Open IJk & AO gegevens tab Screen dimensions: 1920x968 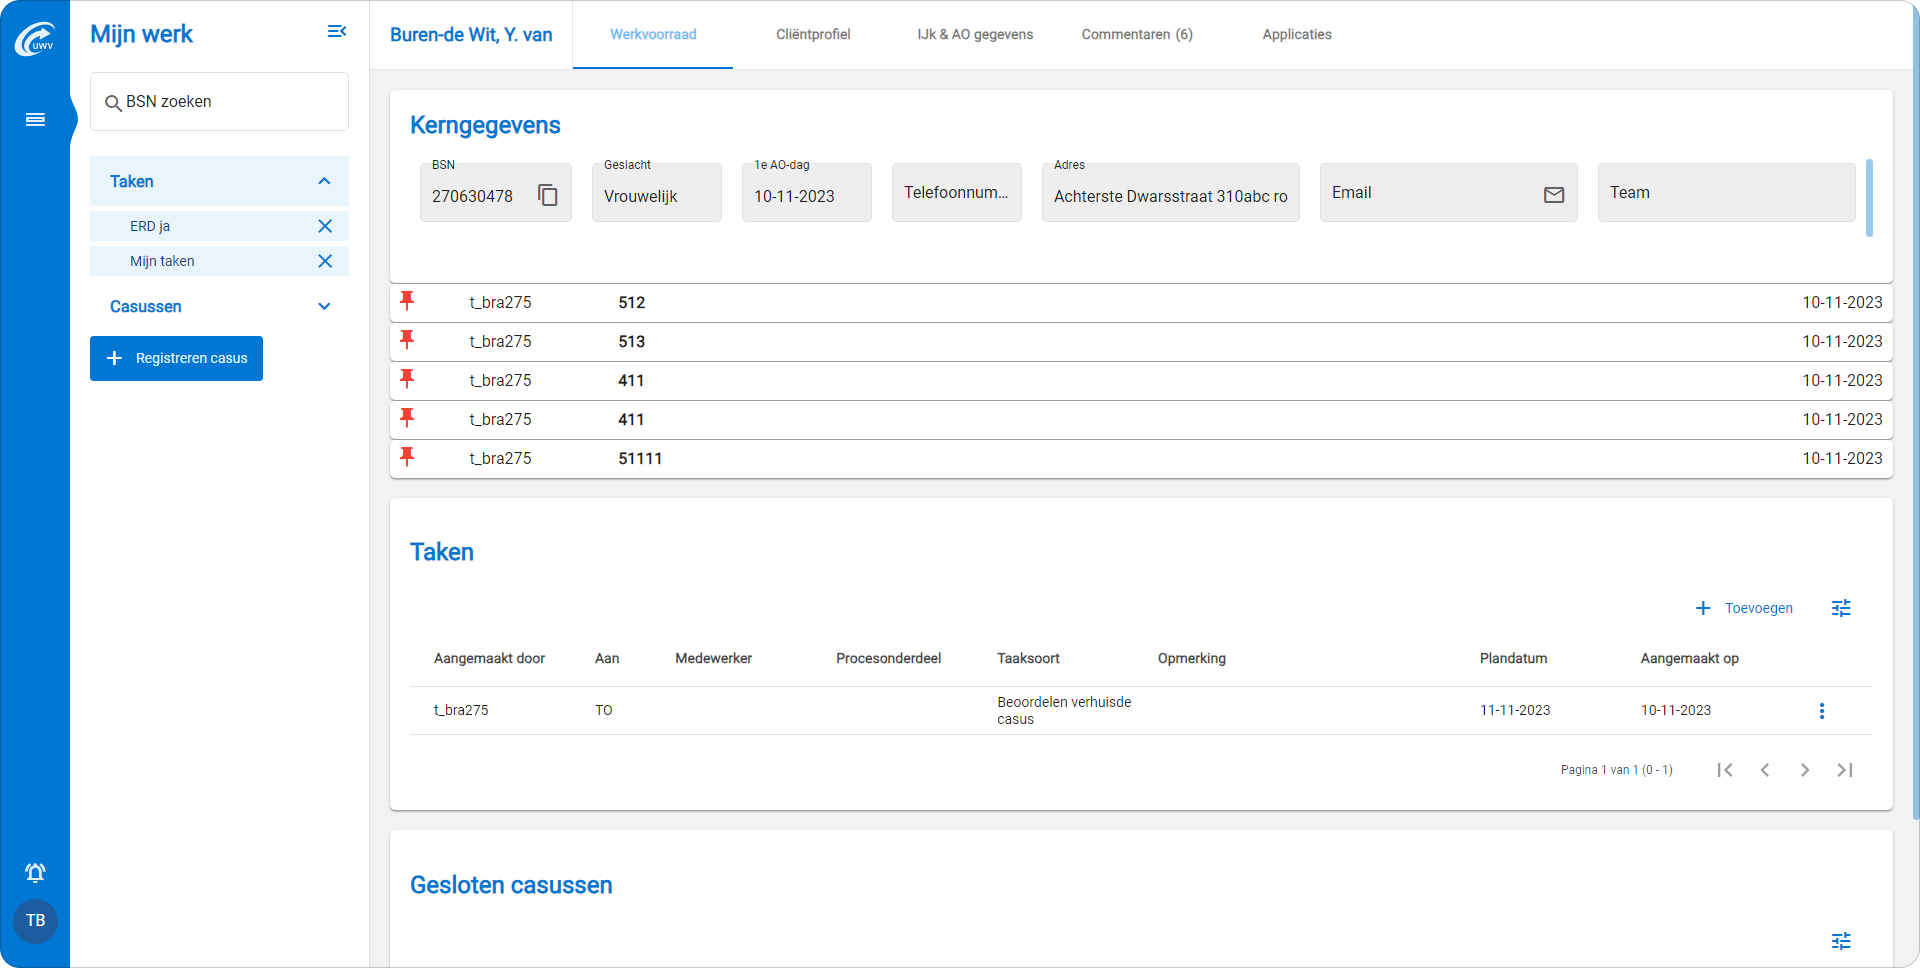pos(975,34)
